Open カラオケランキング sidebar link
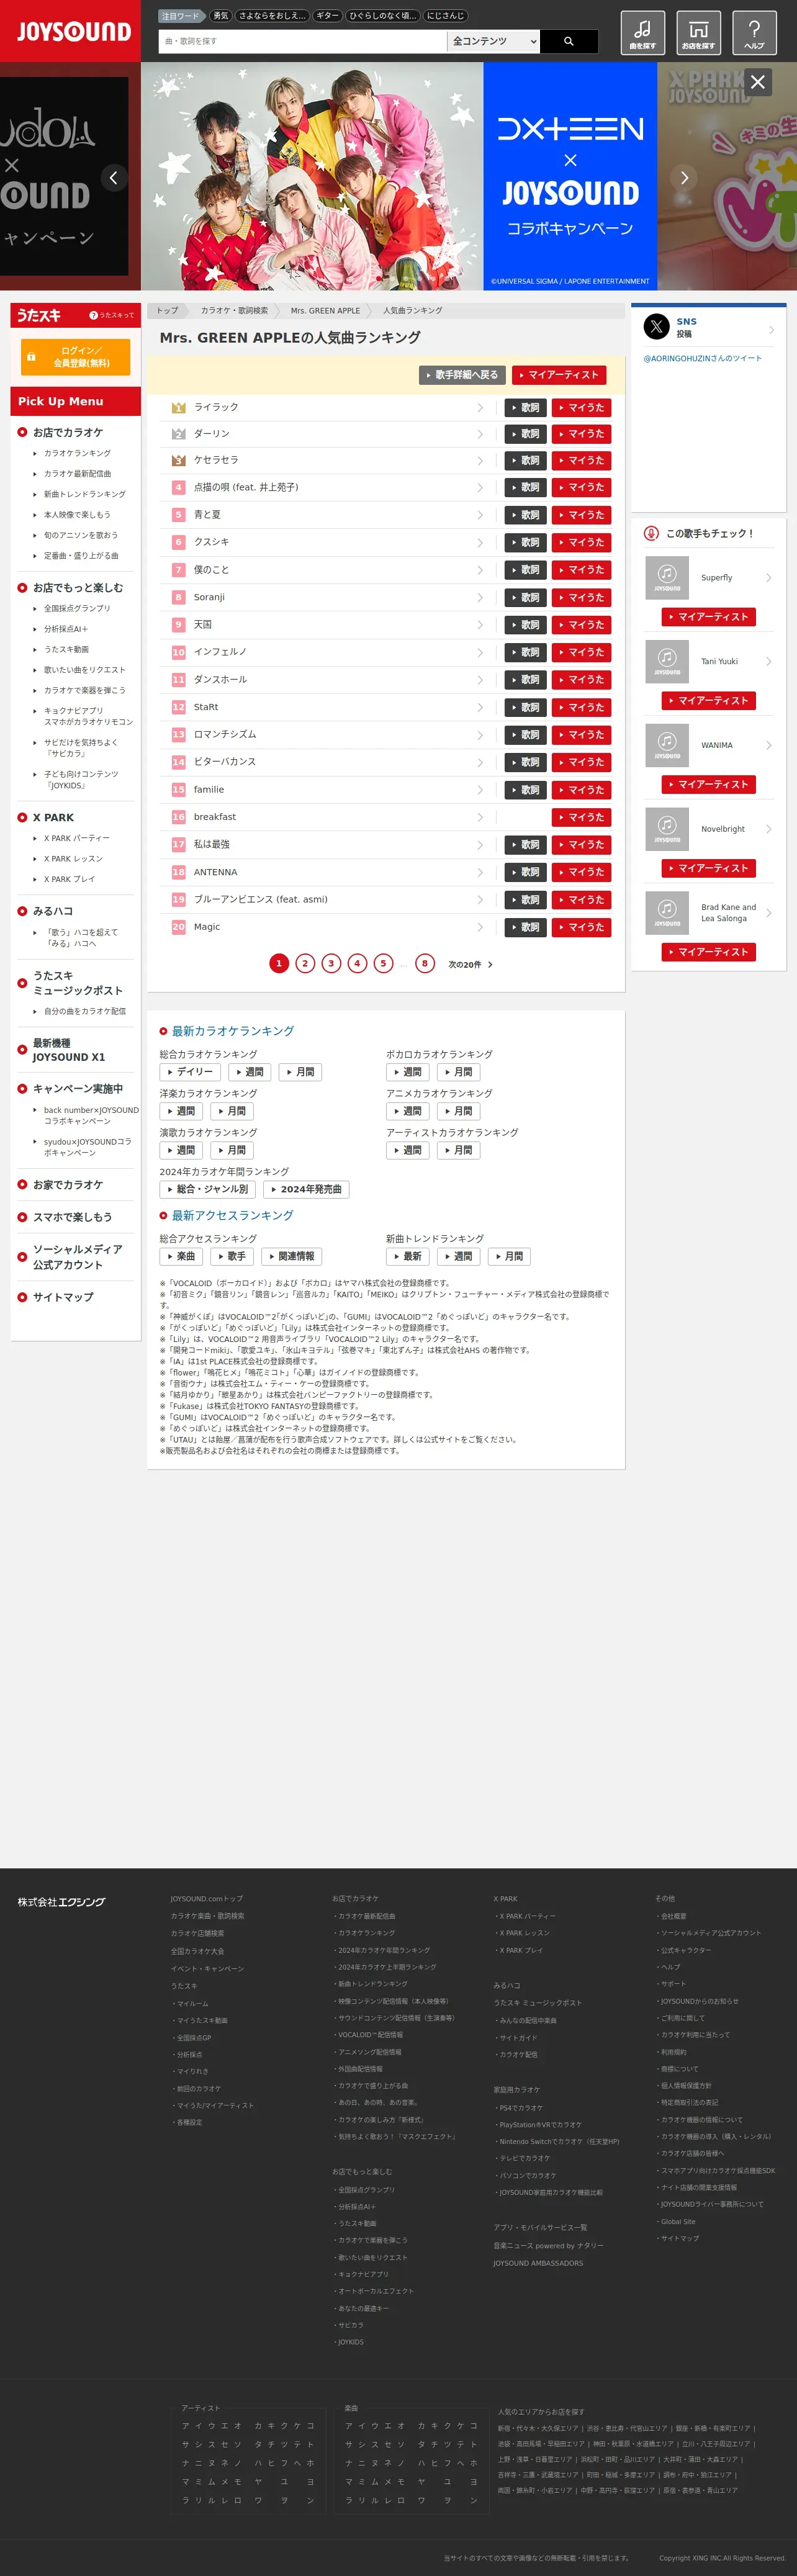The image size is (797, 2576). click(77, 453)
